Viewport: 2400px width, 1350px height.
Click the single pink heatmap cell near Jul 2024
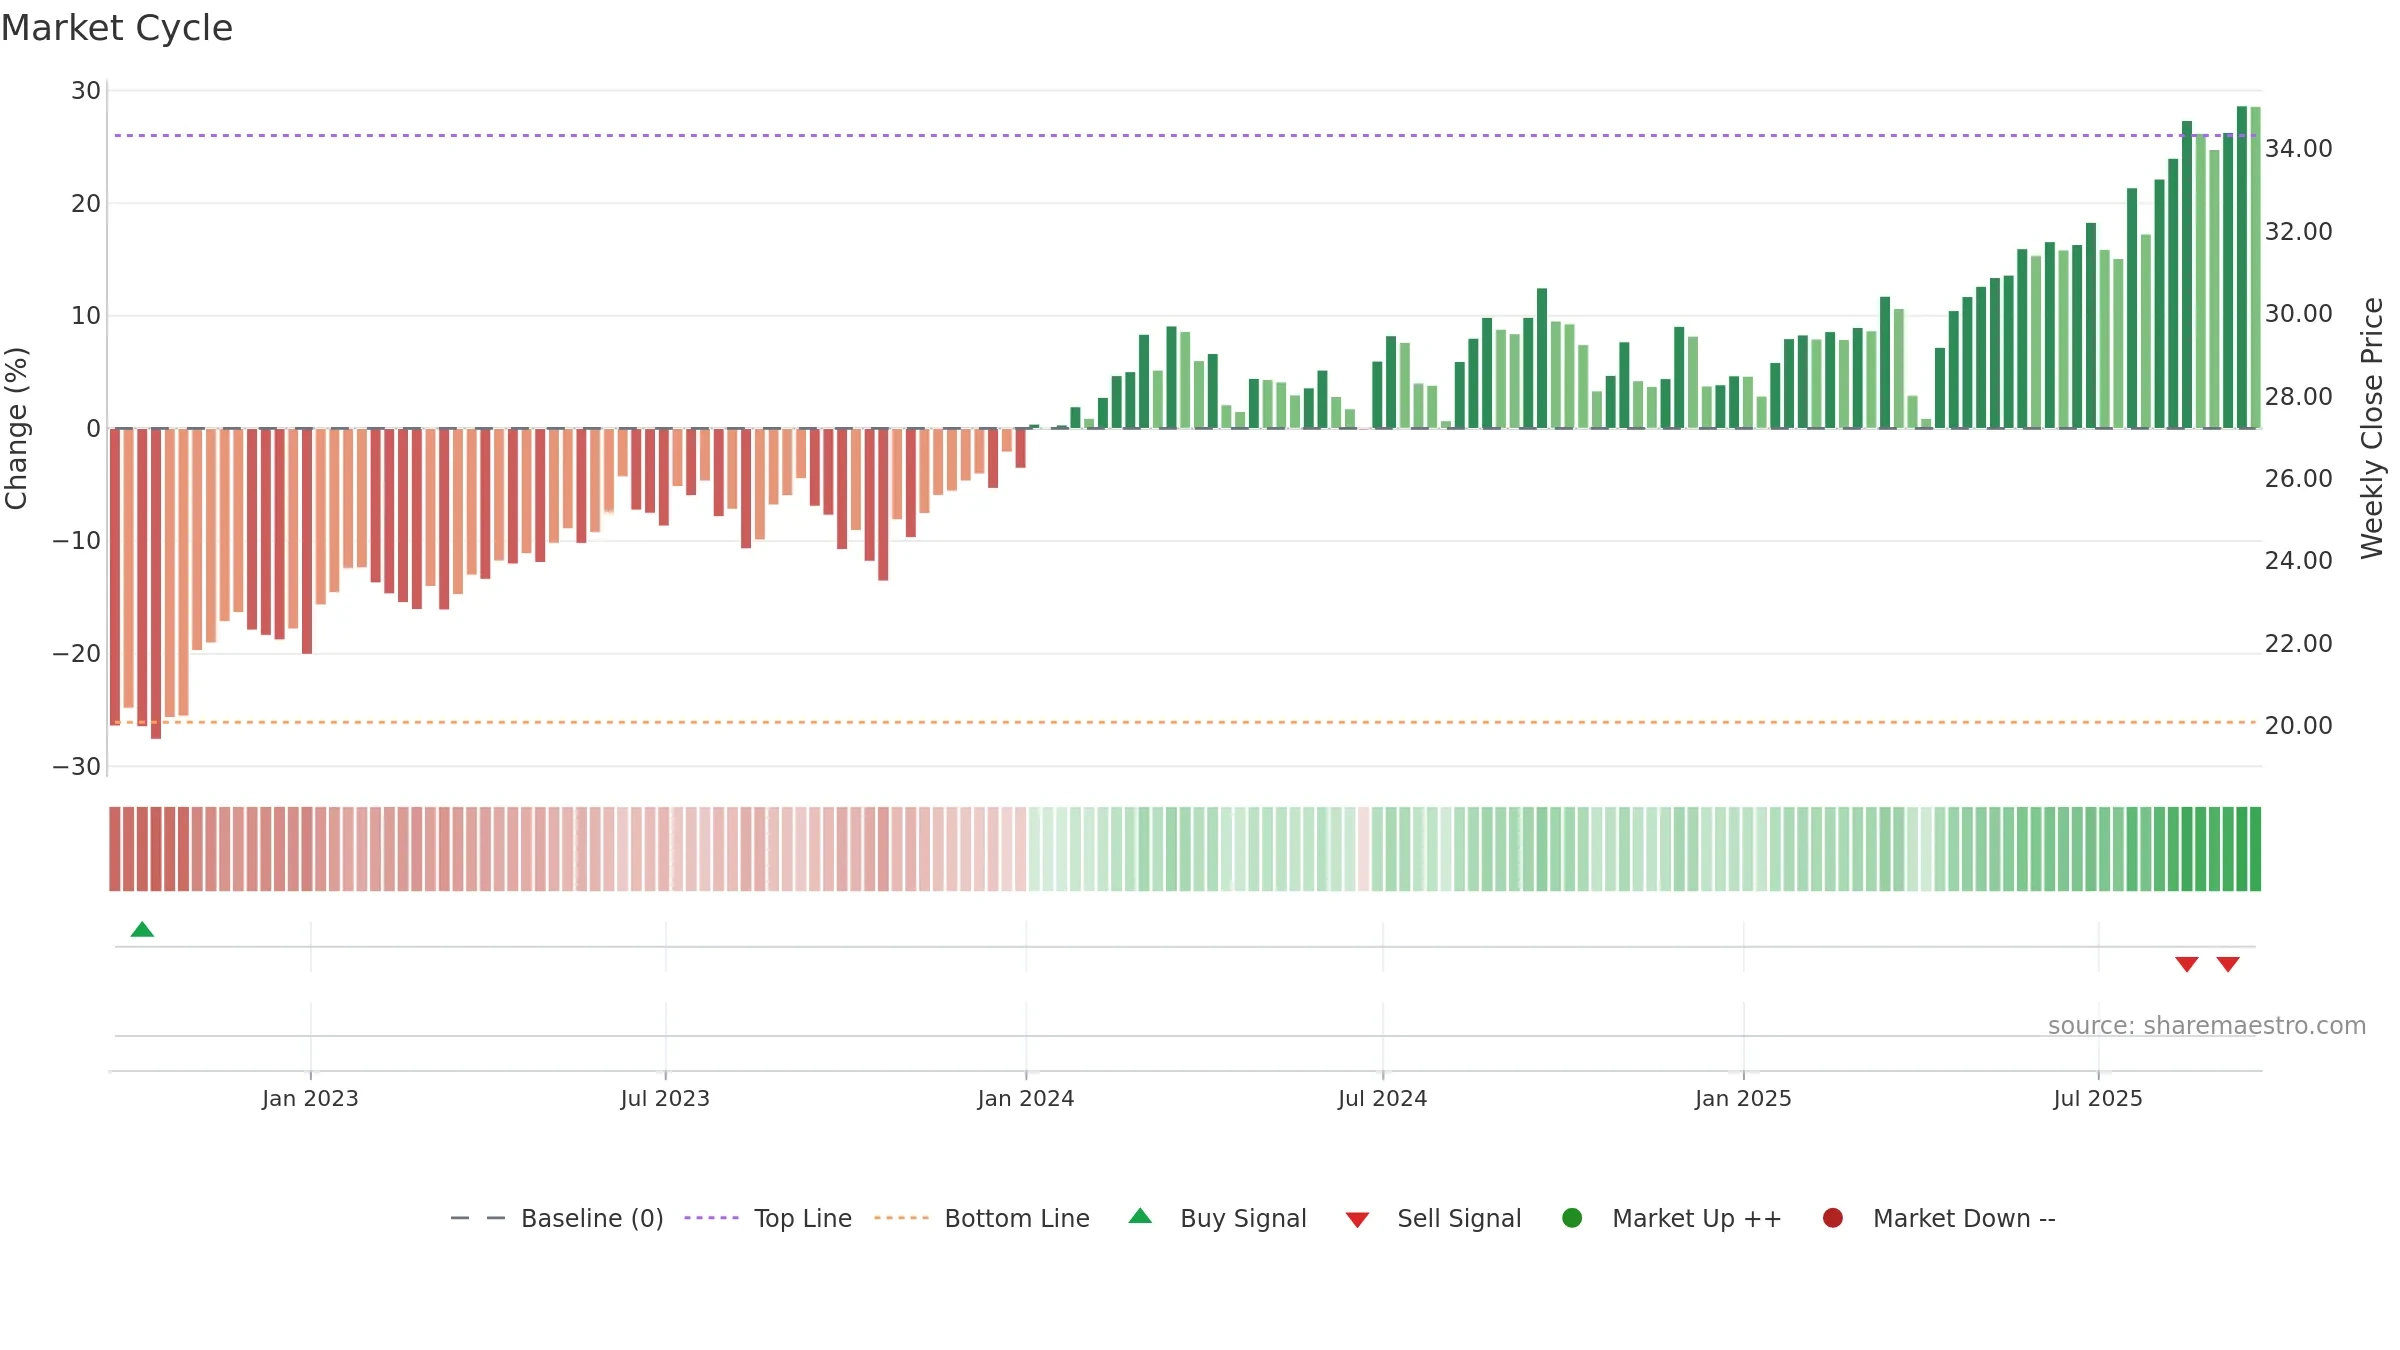coord(1363,849)
